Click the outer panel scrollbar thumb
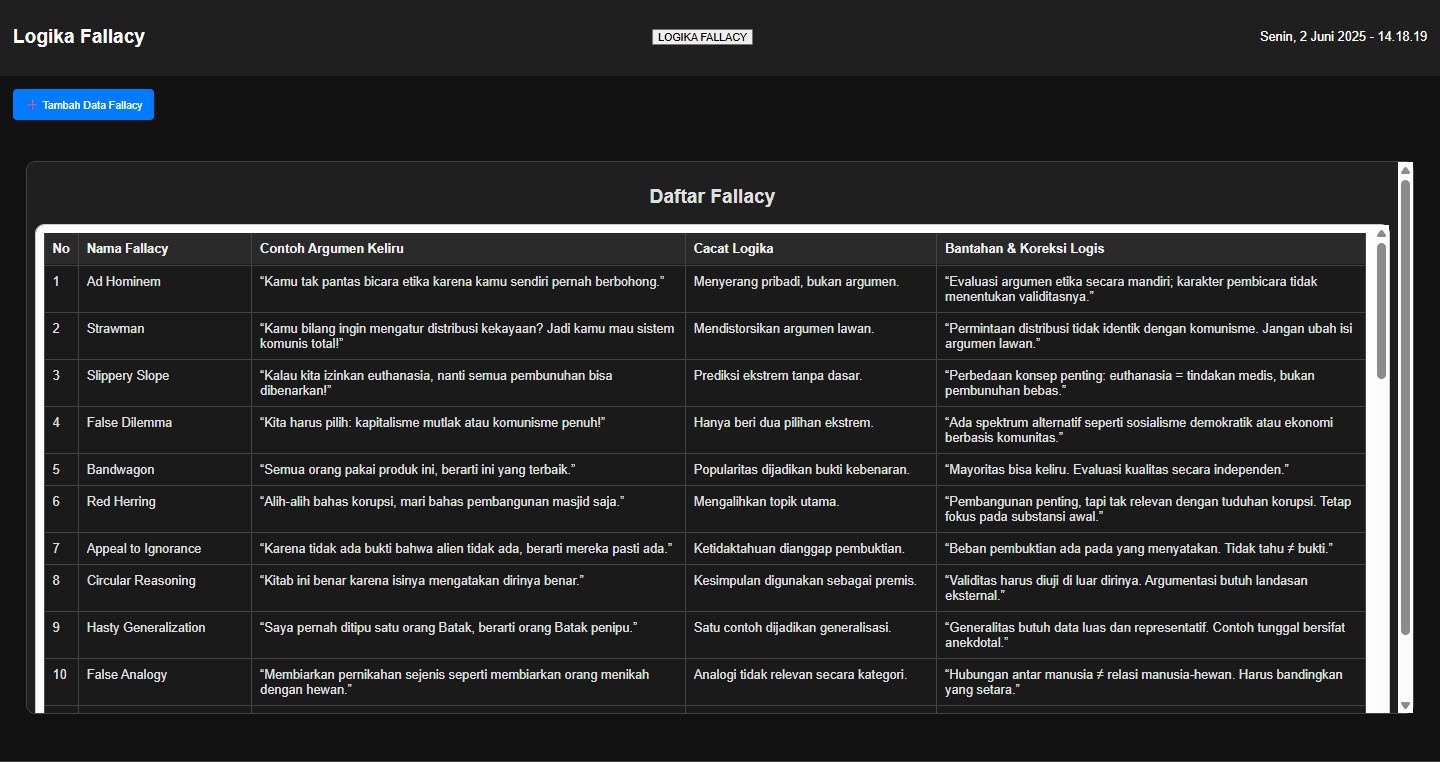 [x=1405, y=407]
